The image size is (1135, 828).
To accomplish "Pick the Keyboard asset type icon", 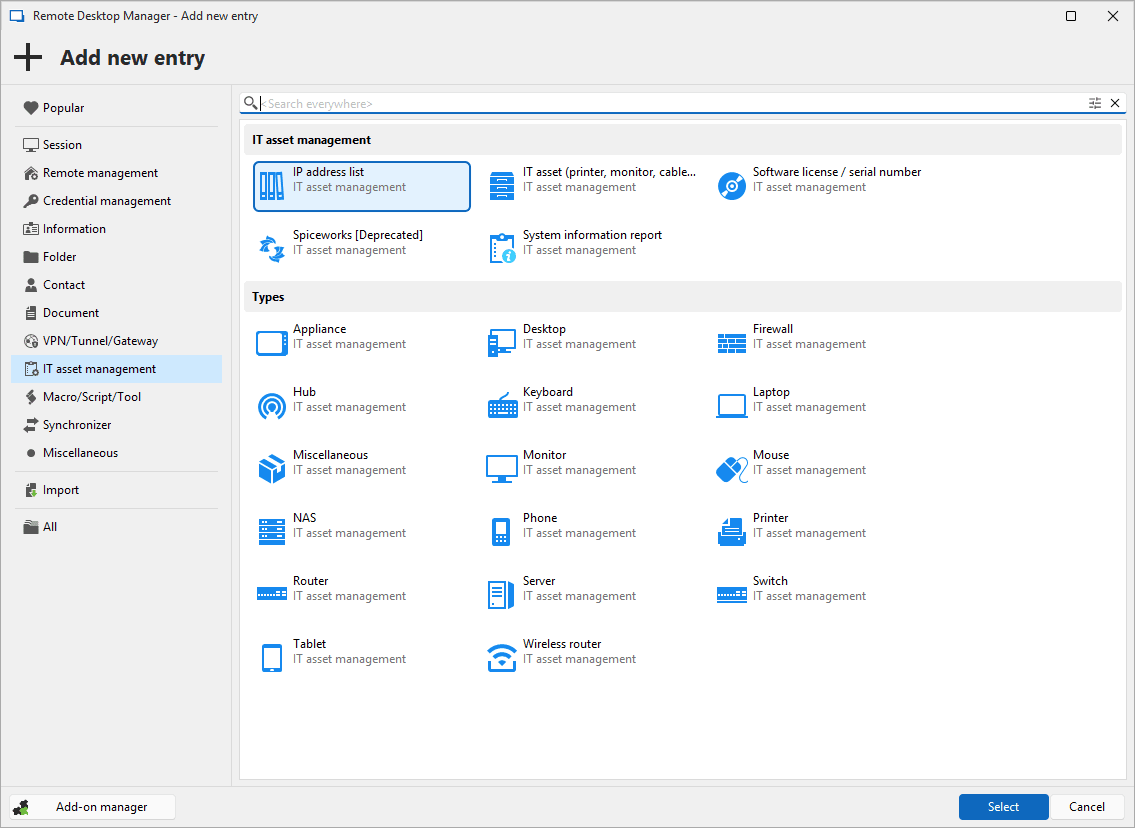I will click(502, 406).
